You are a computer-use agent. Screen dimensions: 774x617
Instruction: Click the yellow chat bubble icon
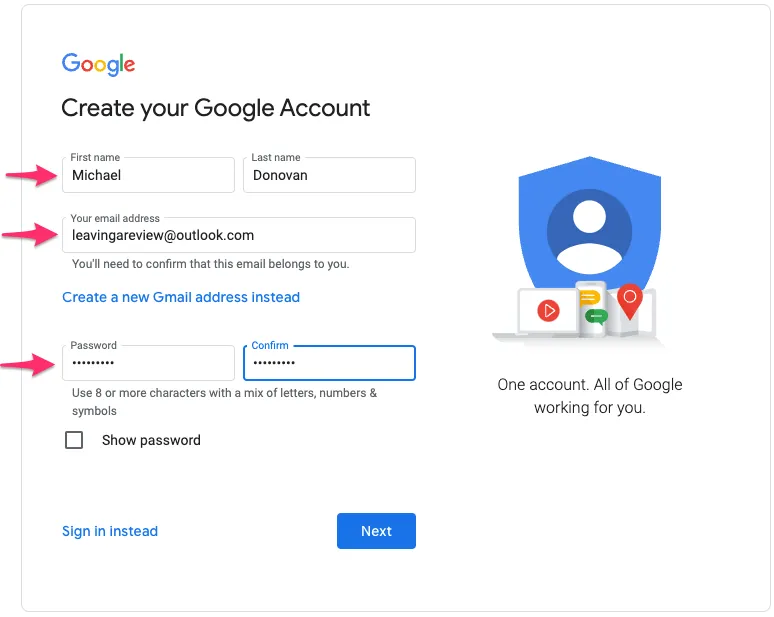coord(589,298)
